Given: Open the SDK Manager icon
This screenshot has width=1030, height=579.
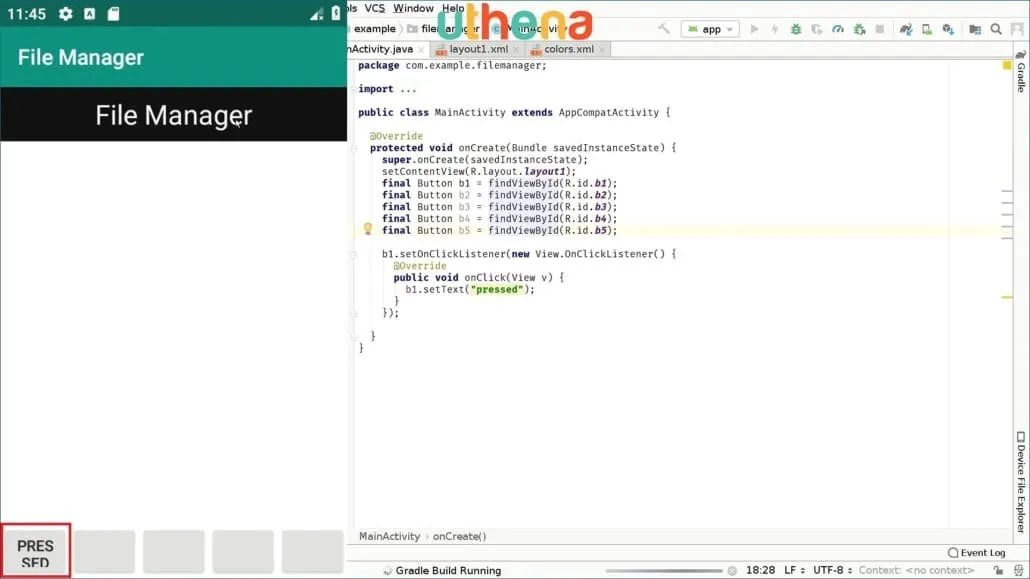Looking at the screenshot, I should tap(948, 29).
